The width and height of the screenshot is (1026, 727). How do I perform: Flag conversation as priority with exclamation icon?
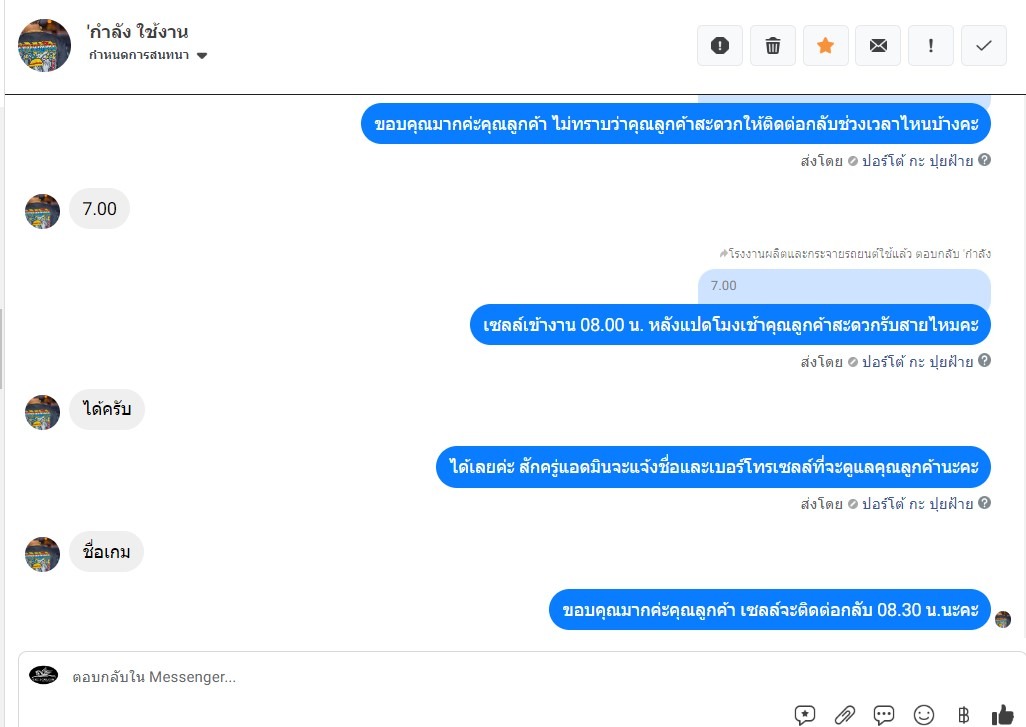click(x=931, y=46)
